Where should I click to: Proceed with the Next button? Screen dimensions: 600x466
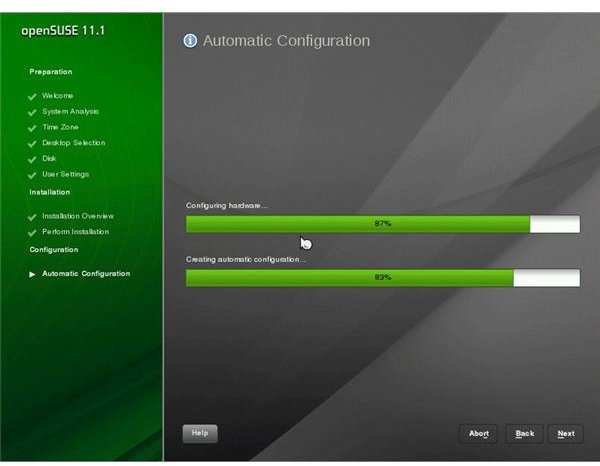(566, 433)
